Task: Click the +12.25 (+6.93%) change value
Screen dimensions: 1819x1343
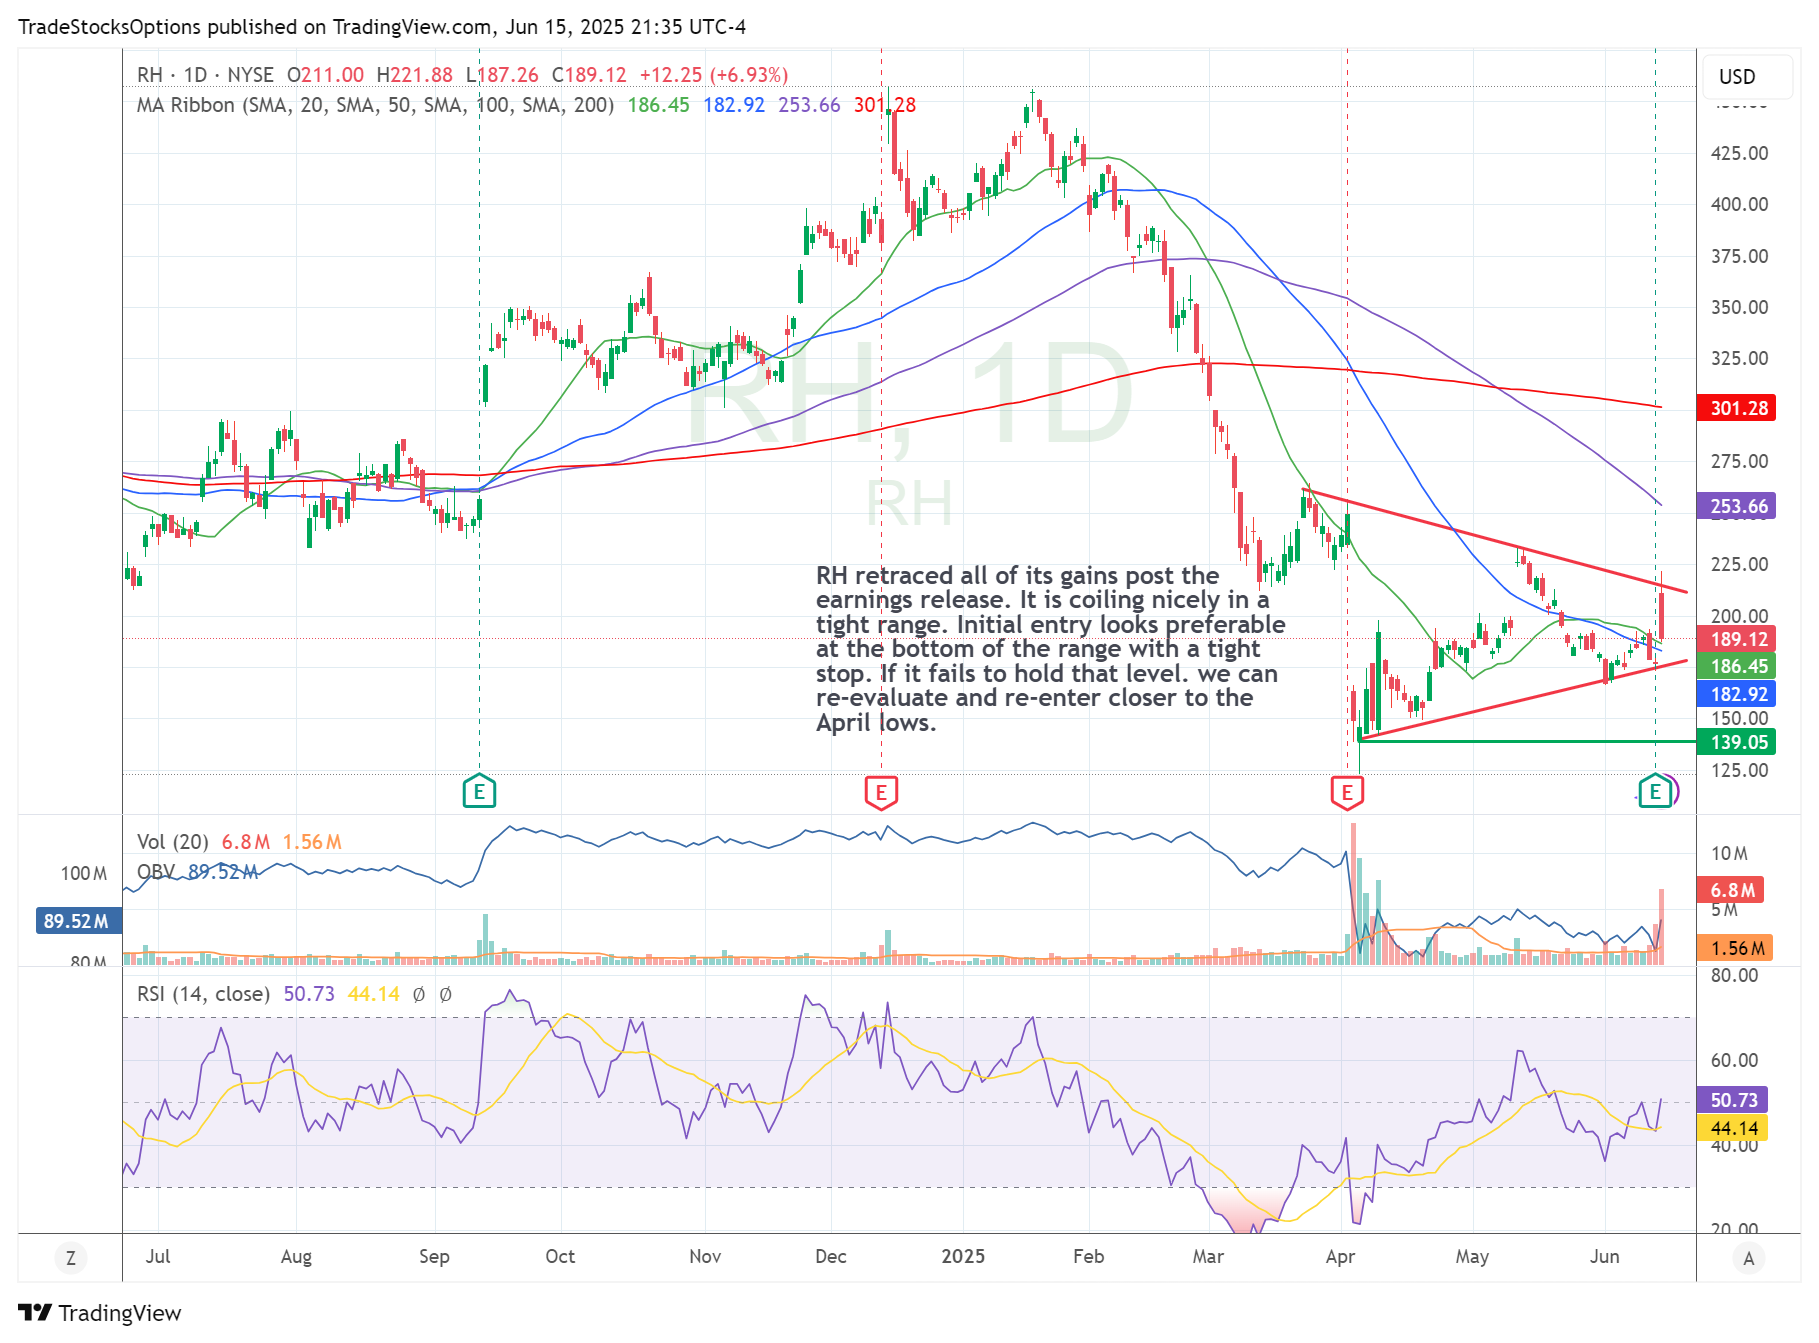Action: pos(714,75)
